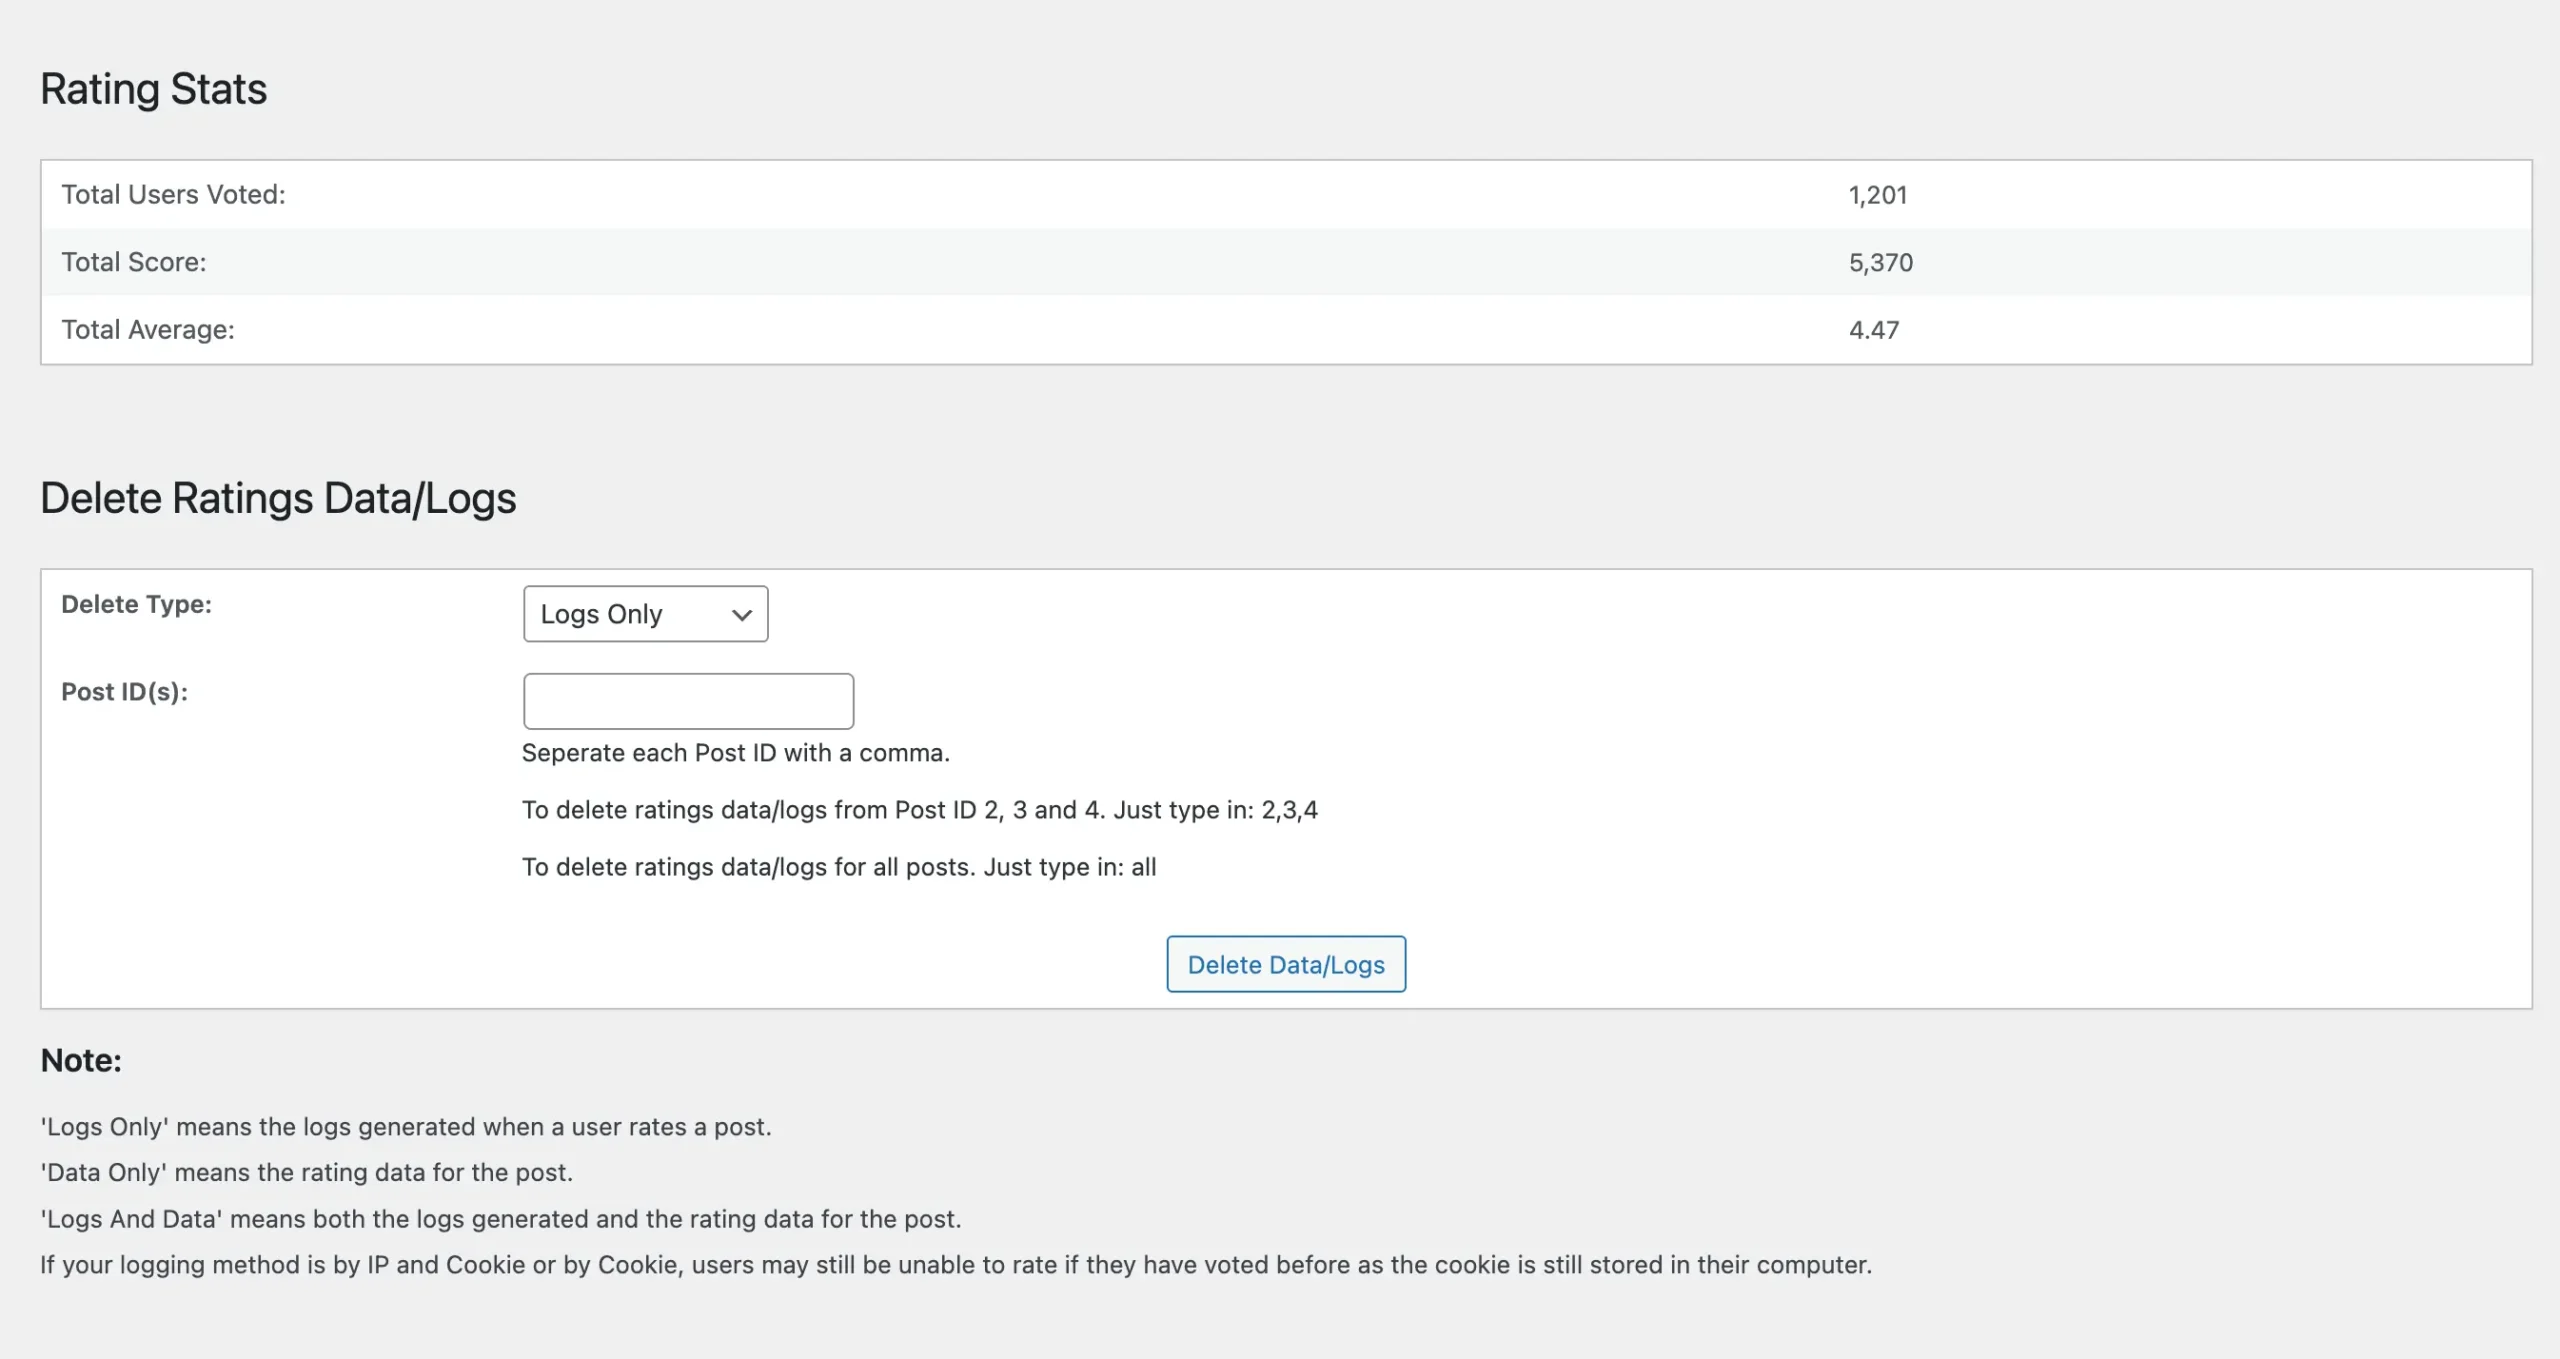The image size is (2560, 1359).
Task: Click the Delete Type label
Action: click(x=137, y=604)
